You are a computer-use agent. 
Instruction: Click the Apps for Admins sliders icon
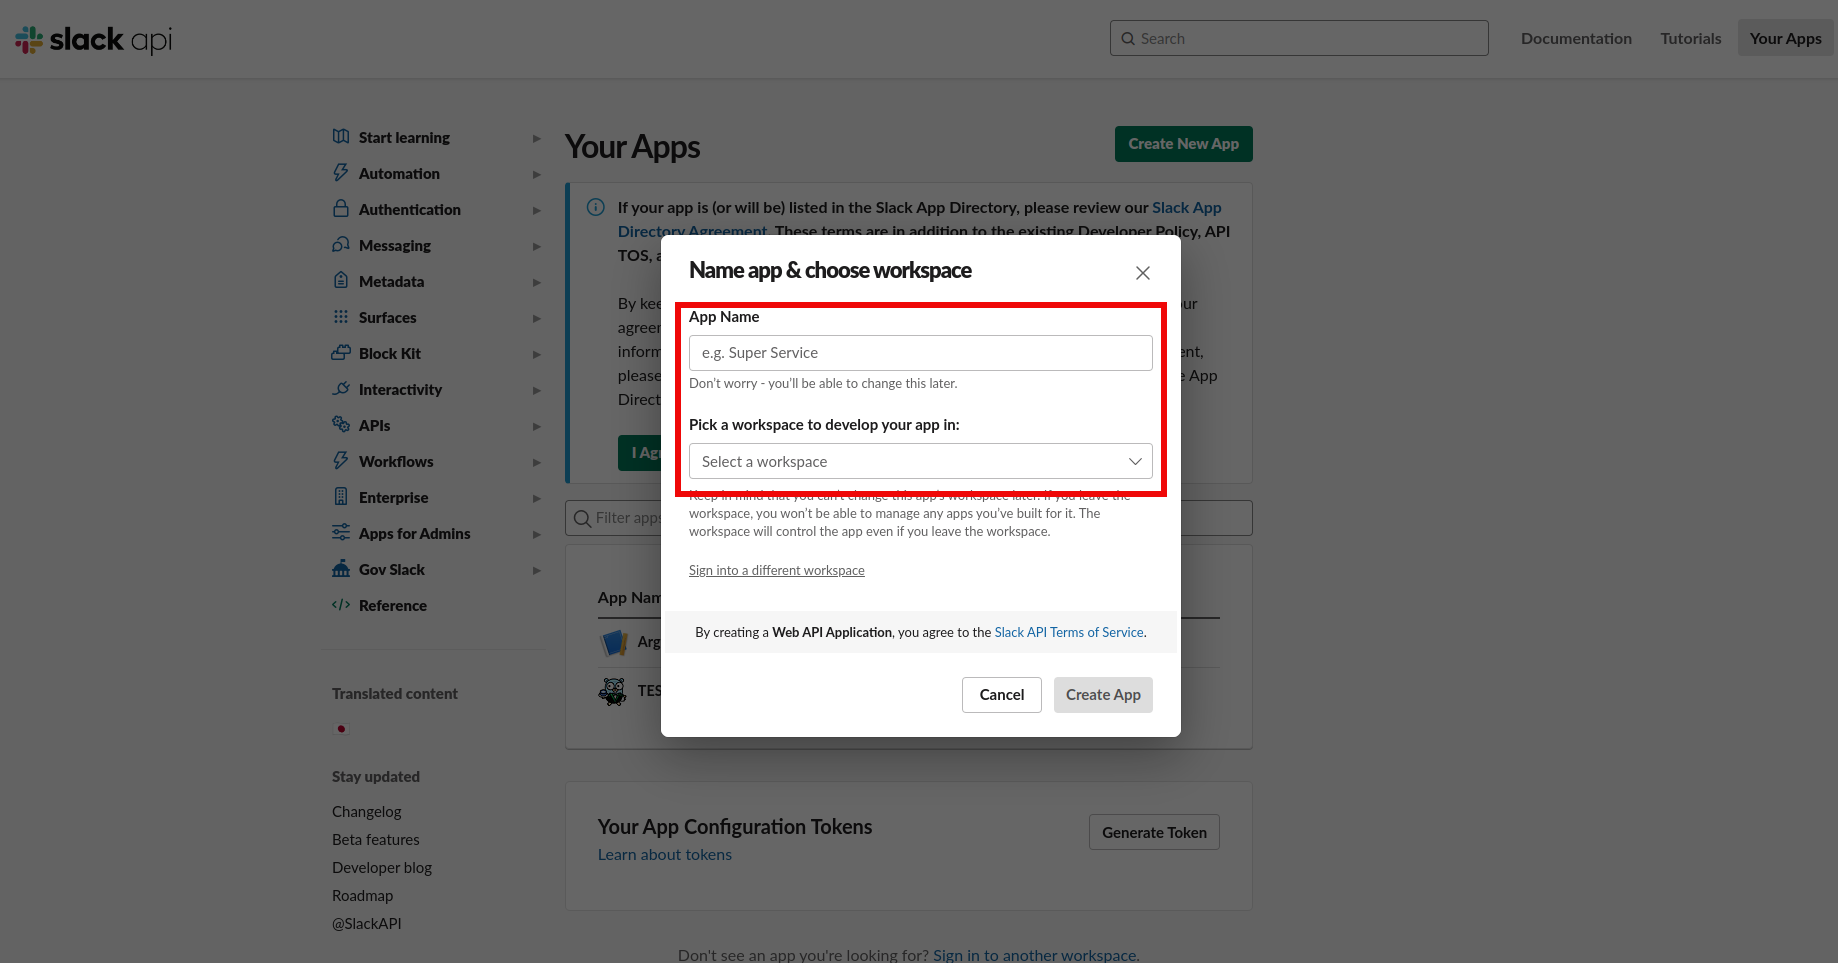[341, 533]
